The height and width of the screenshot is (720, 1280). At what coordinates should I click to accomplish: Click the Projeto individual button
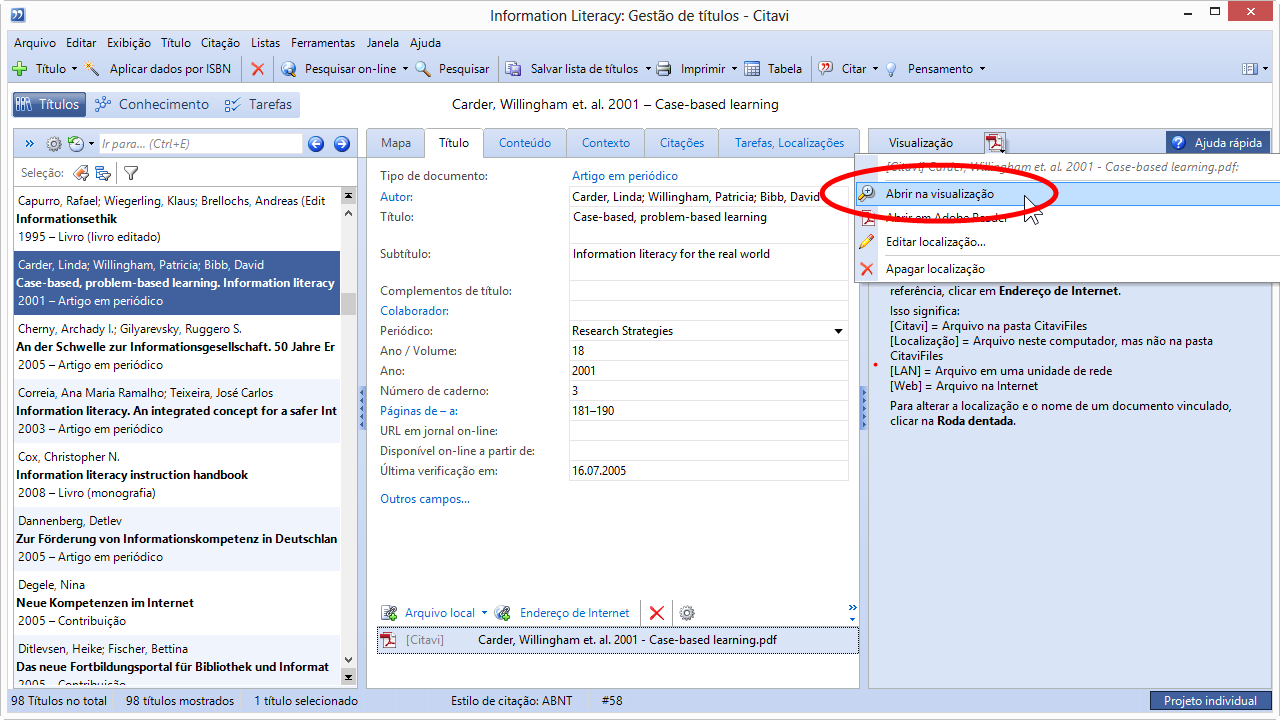point(1210,701)
